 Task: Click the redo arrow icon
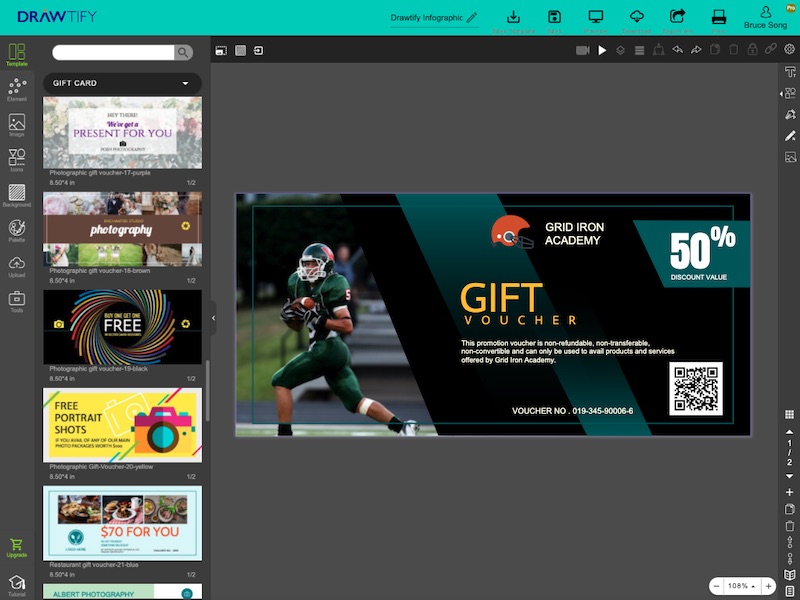point(696,49)
